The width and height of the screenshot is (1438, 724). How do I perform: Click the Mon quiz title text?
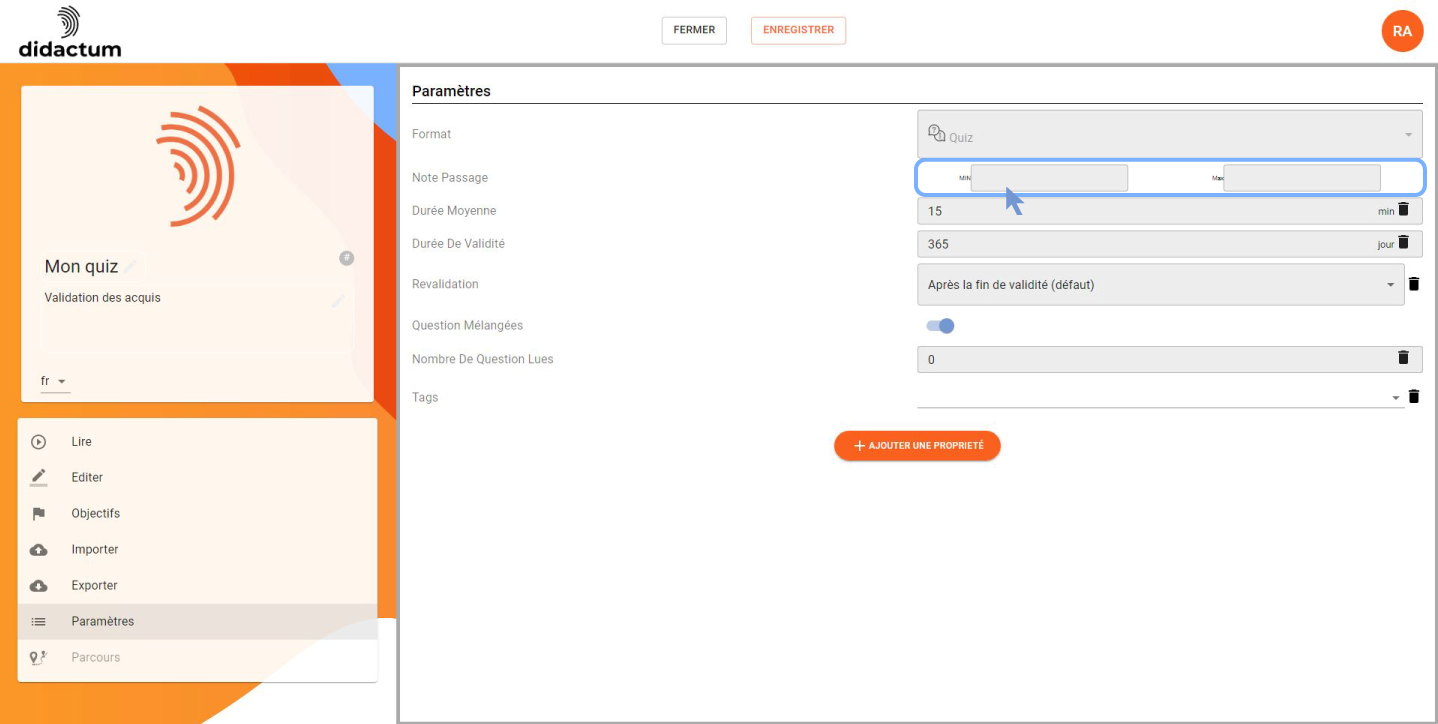[81, 266]
